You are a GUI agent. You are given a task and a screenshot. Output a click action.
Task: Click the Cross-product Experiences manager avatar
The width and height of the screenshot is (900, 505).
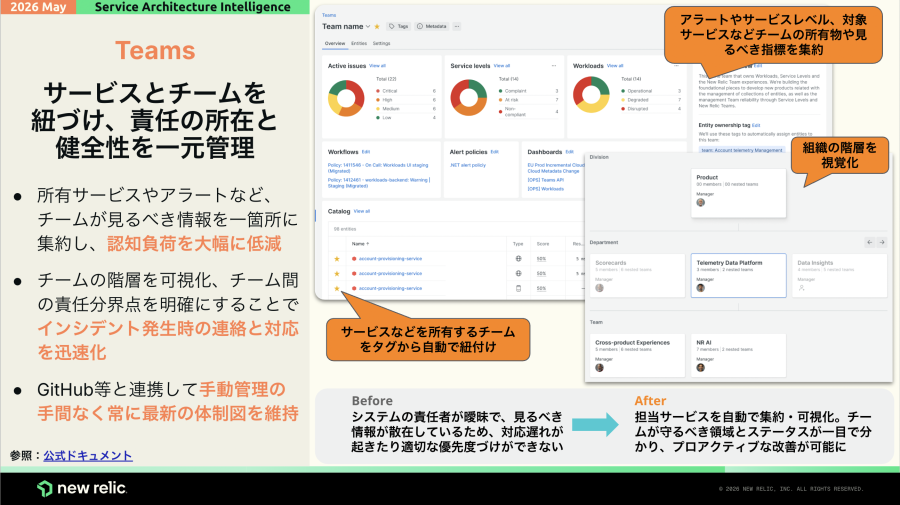pos(599,367)
